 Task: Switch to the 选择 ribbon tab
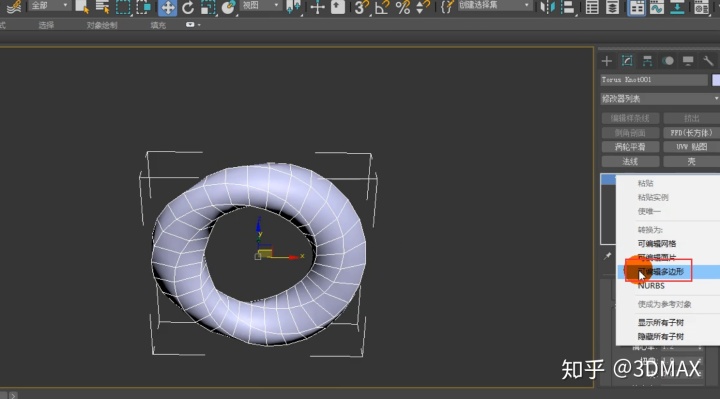[x=46, y=25]
